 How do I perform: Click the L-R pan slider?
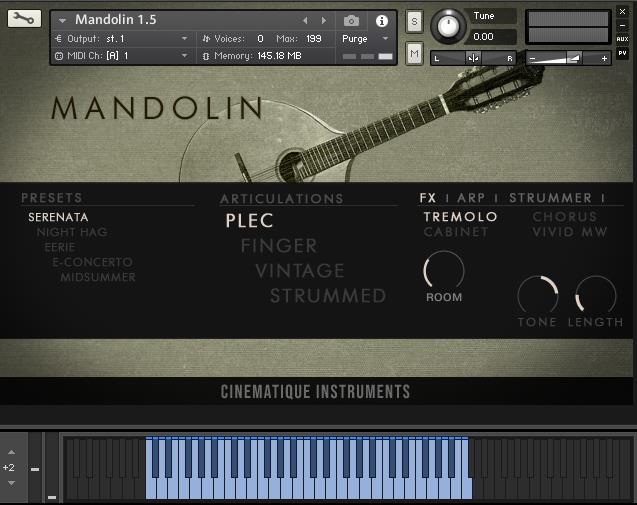(x=473, y=59)
